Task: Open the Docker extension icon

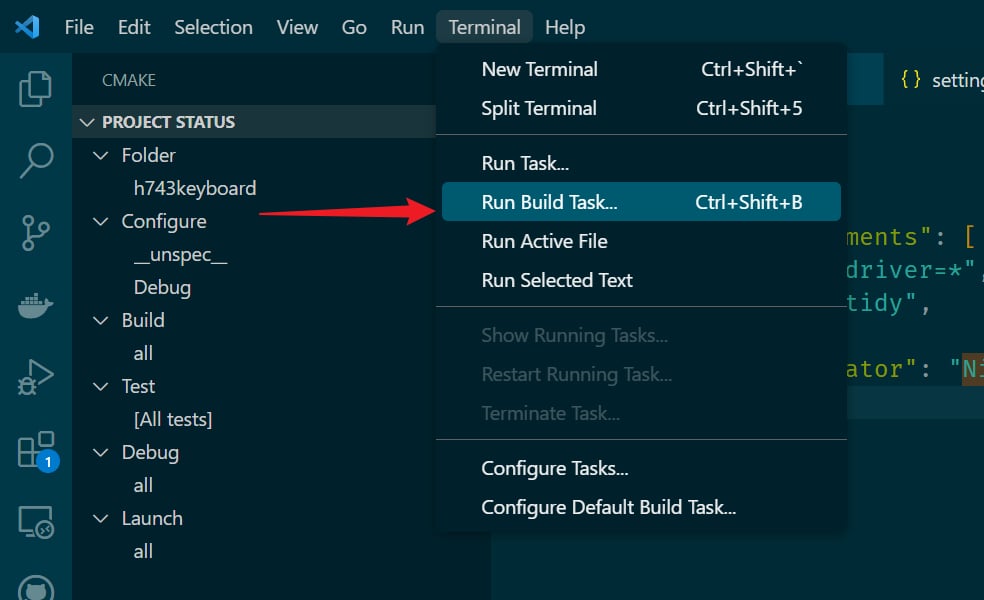Action: (36, 306)
